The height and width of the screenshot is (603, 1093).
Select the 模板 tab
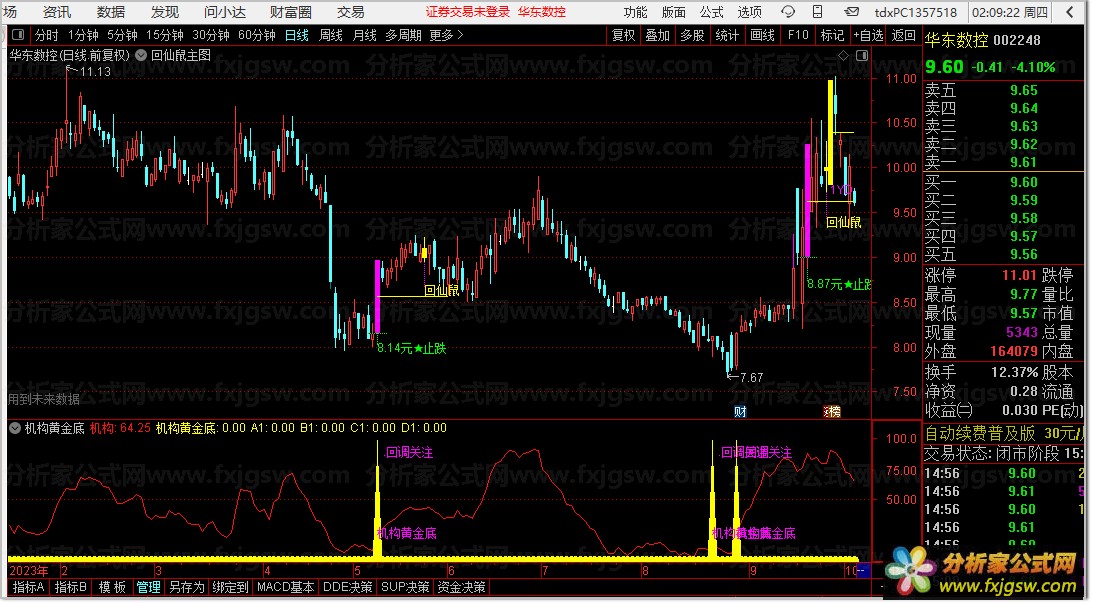112,588
